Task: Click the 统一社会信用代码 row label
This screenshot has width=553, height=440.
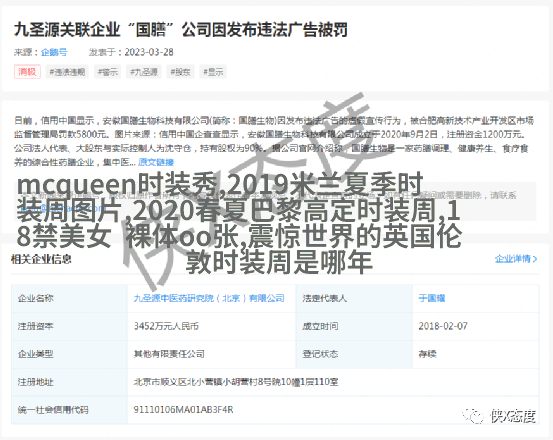Action: click(x=53, y=410)
